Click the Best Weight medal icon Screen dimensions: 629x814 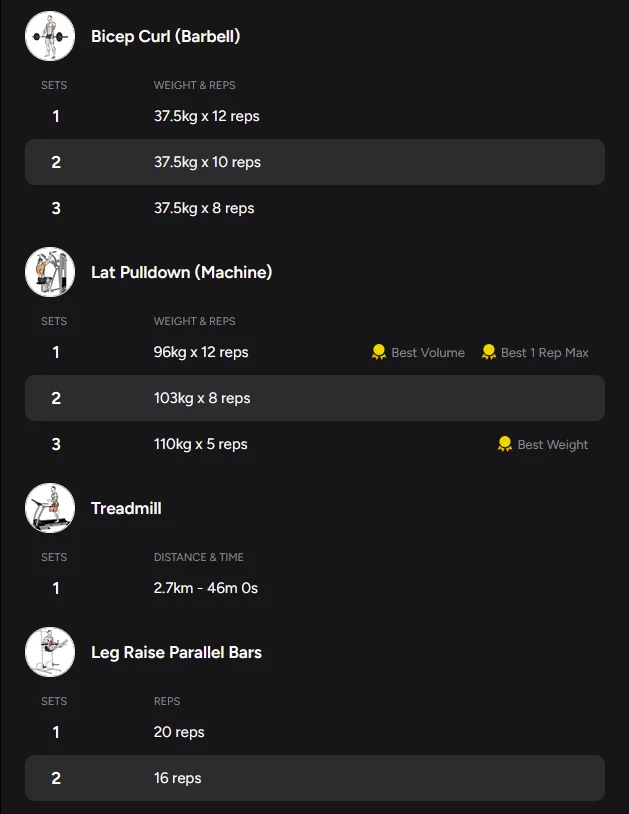[504, 444]
